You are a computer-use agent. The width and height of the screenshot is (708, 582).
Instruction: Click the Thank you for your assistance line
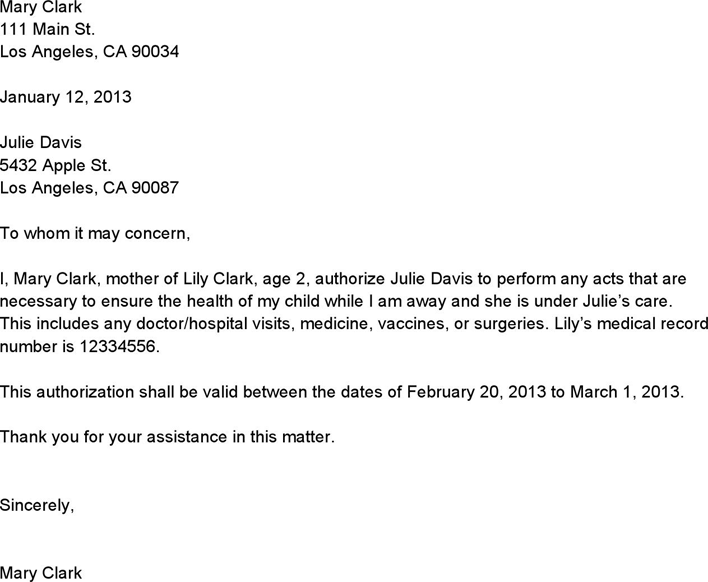[167, 438]
